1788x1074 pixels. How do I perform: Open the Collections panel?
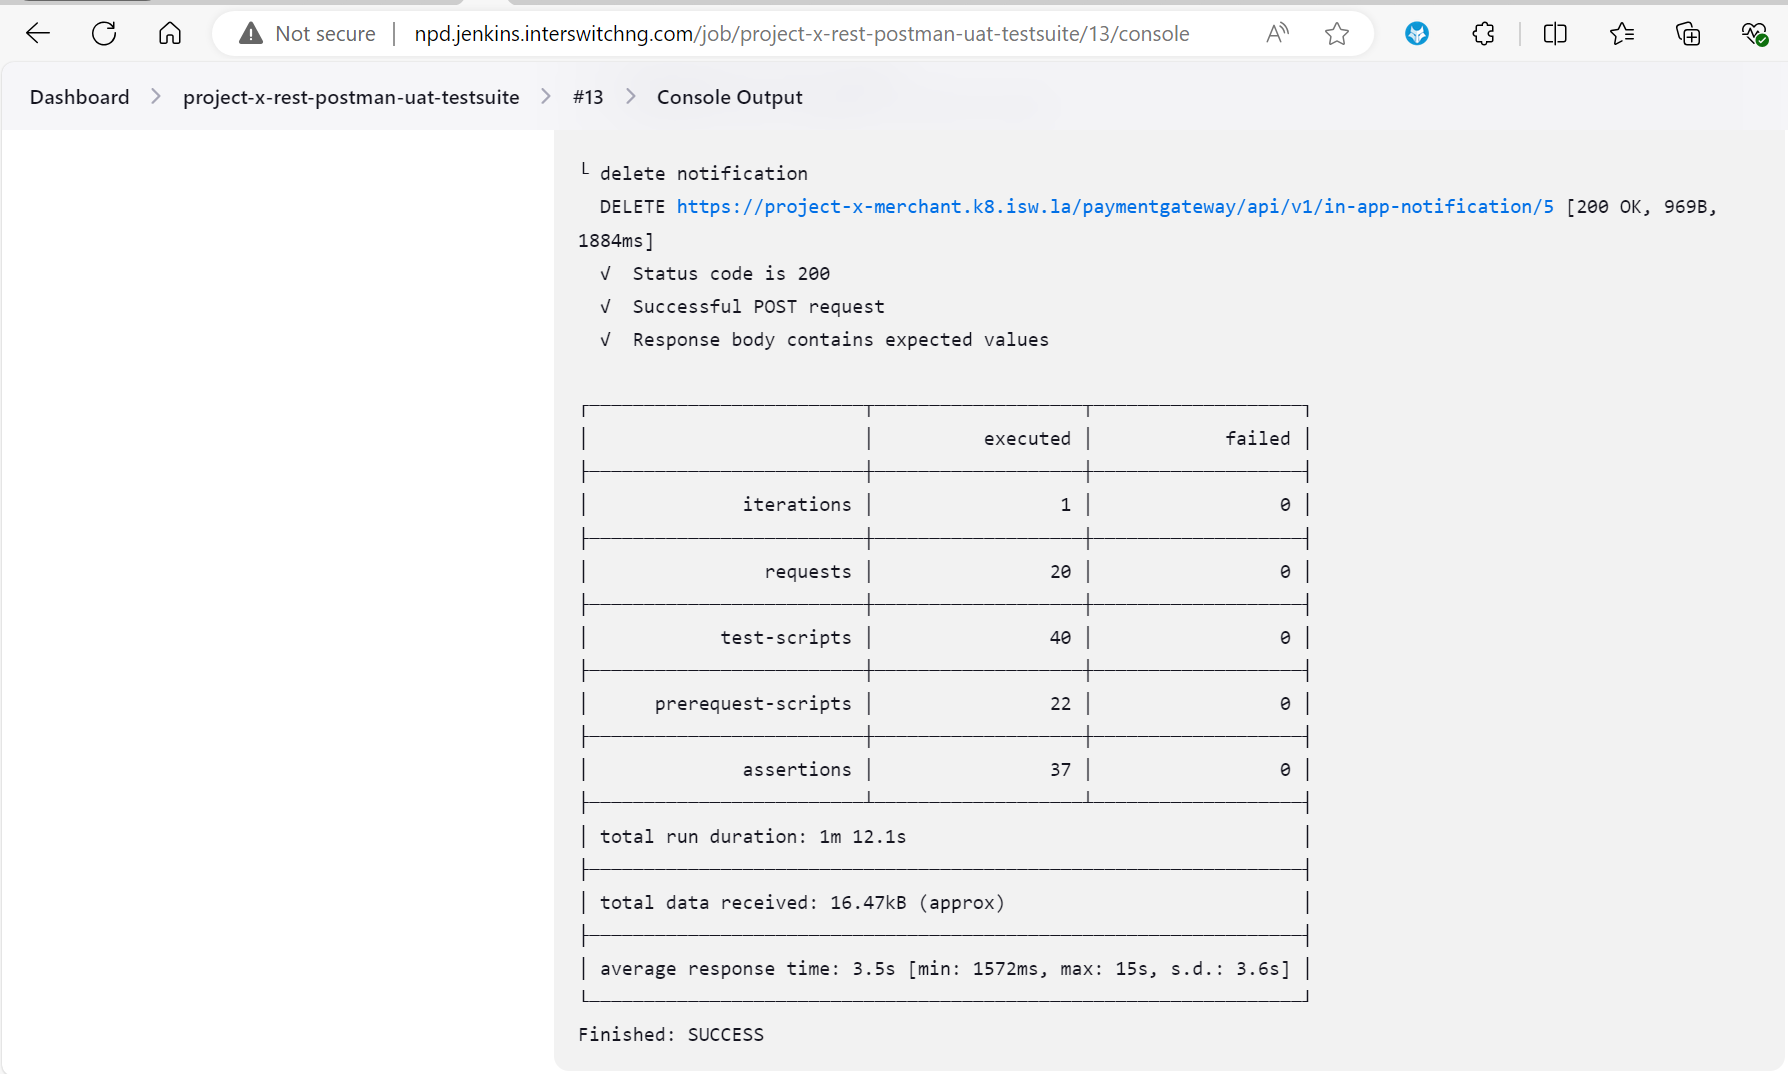[x=1688, y=34]
